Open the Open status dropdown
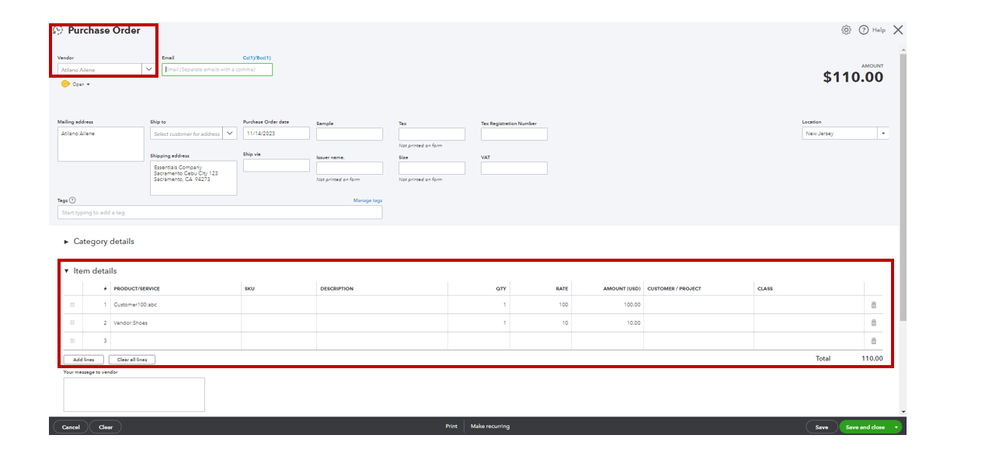Screen dimensions: 999x449 click(81, 84)
